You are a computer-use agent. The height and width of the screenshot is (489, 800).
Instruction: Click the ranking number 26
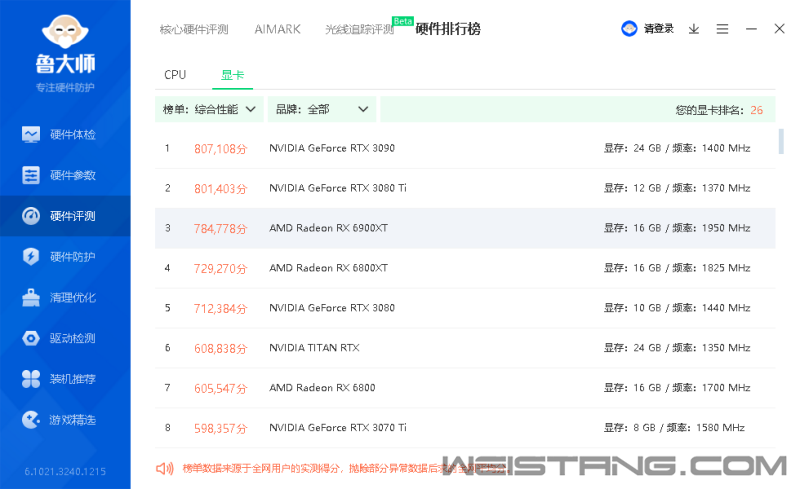757,110
